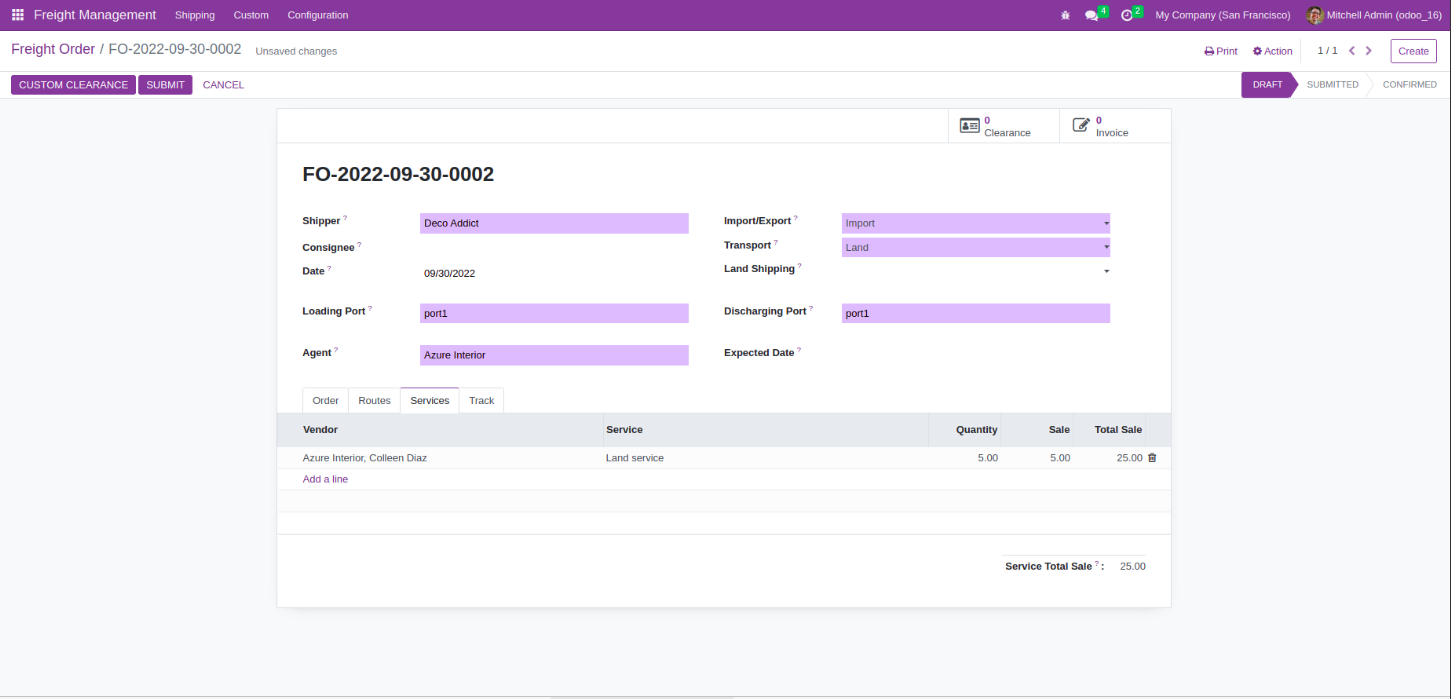Click the debug bug icon
Viewport: 1451px width, 699px height.
coord(1065,15)
